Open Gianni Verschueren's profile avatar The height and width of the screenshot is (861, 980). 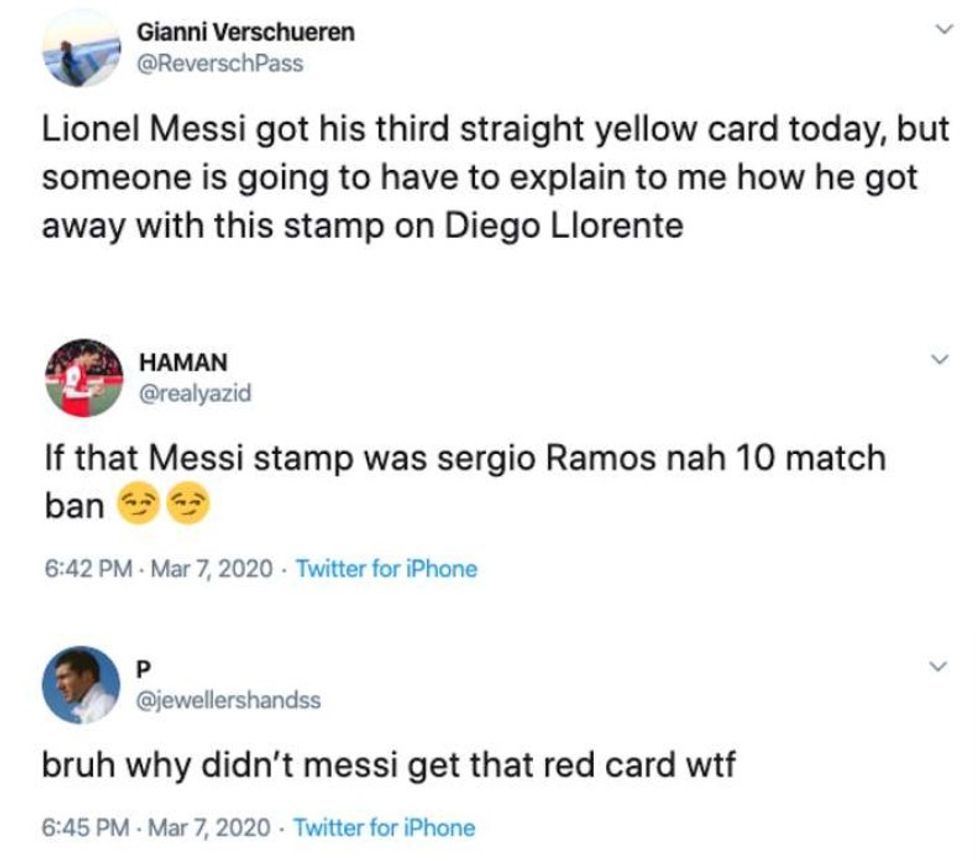84,46
